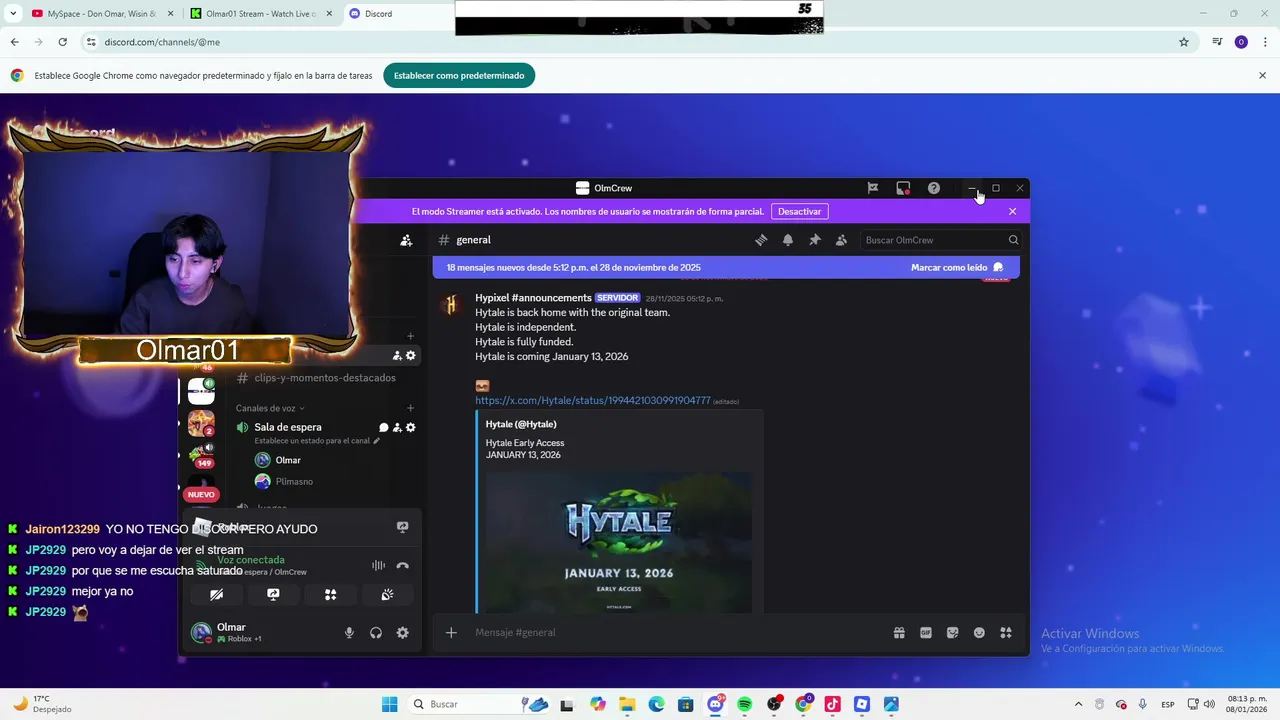Image resolution: width=1280 pixels, height=720 pixels.
Task: Open Direct Messages friends icon above channel list
Action: pyautogui.click(x=406, y=240)
